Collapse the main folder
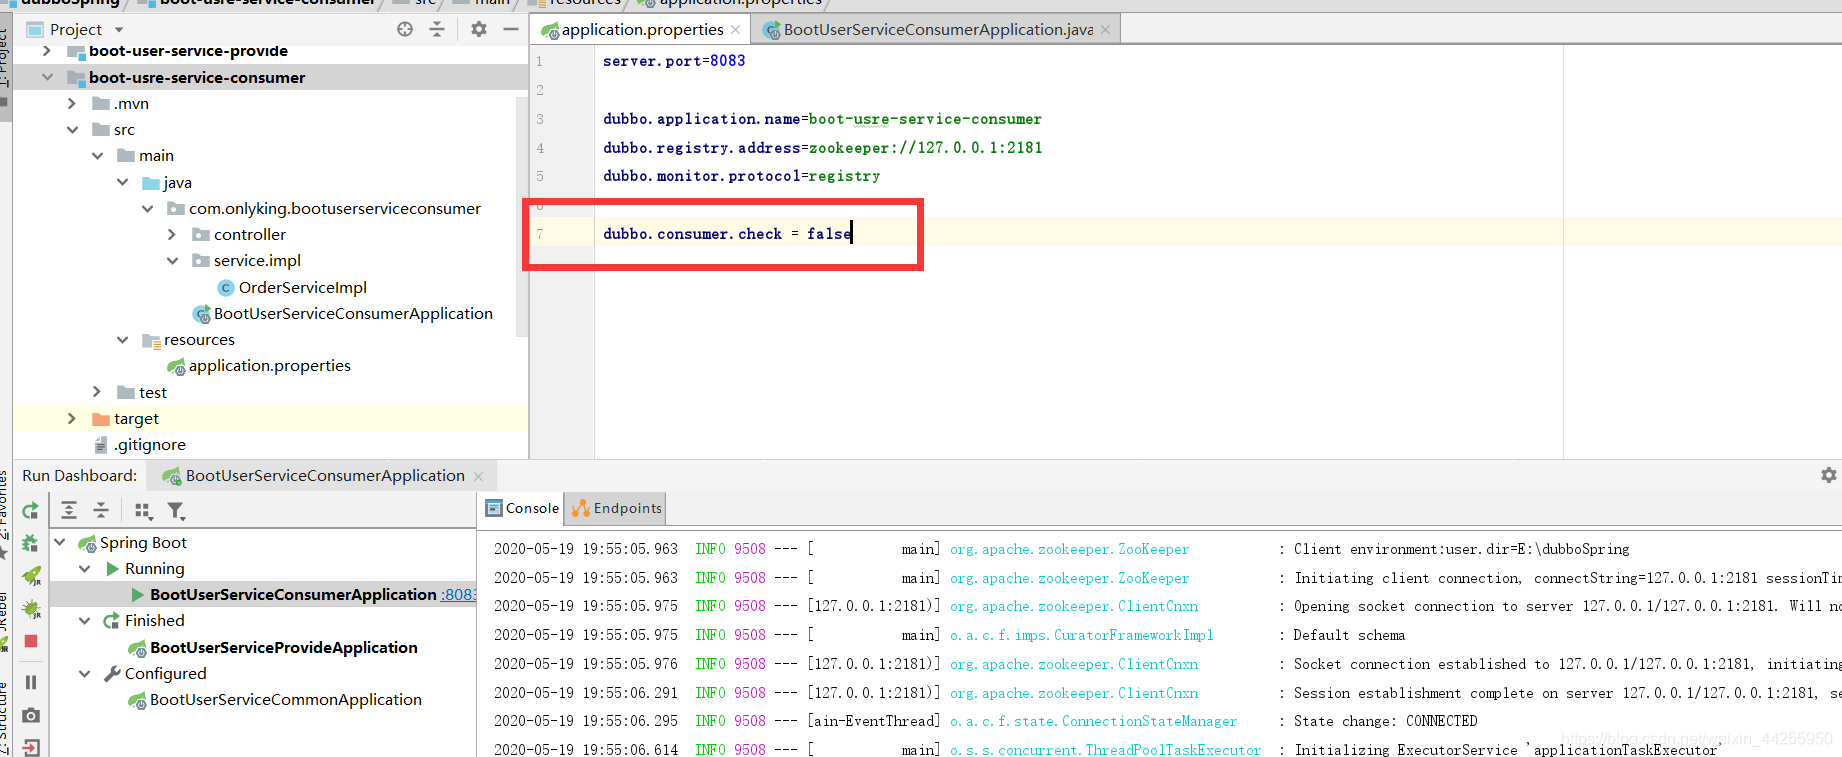This screenshot has height=757, width=1842. coord(97,155)
